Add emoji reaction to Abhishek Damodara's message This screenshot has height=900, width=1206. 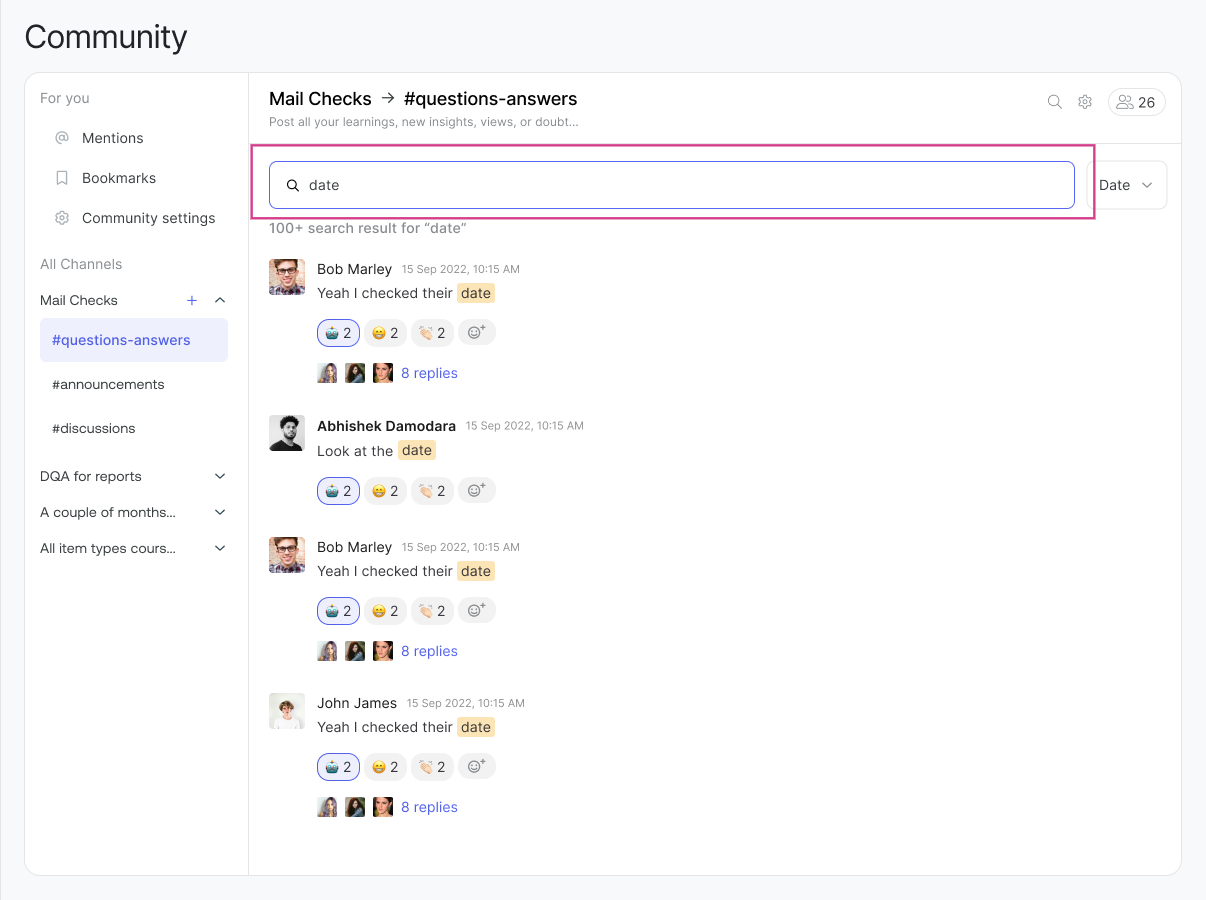(x=477, y=490)
